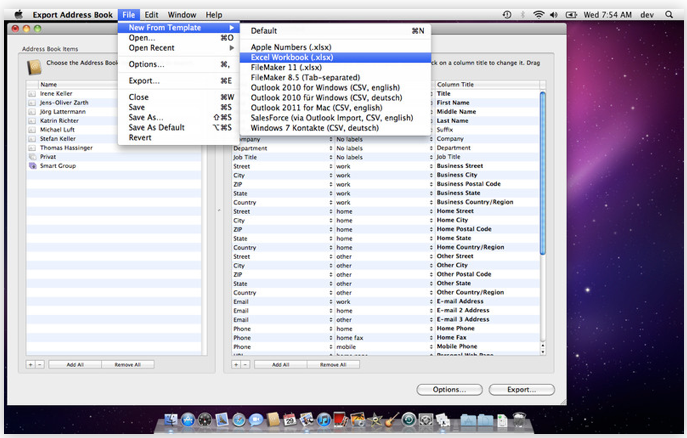
Task: Open the Window menu
Action: (182, 15)
